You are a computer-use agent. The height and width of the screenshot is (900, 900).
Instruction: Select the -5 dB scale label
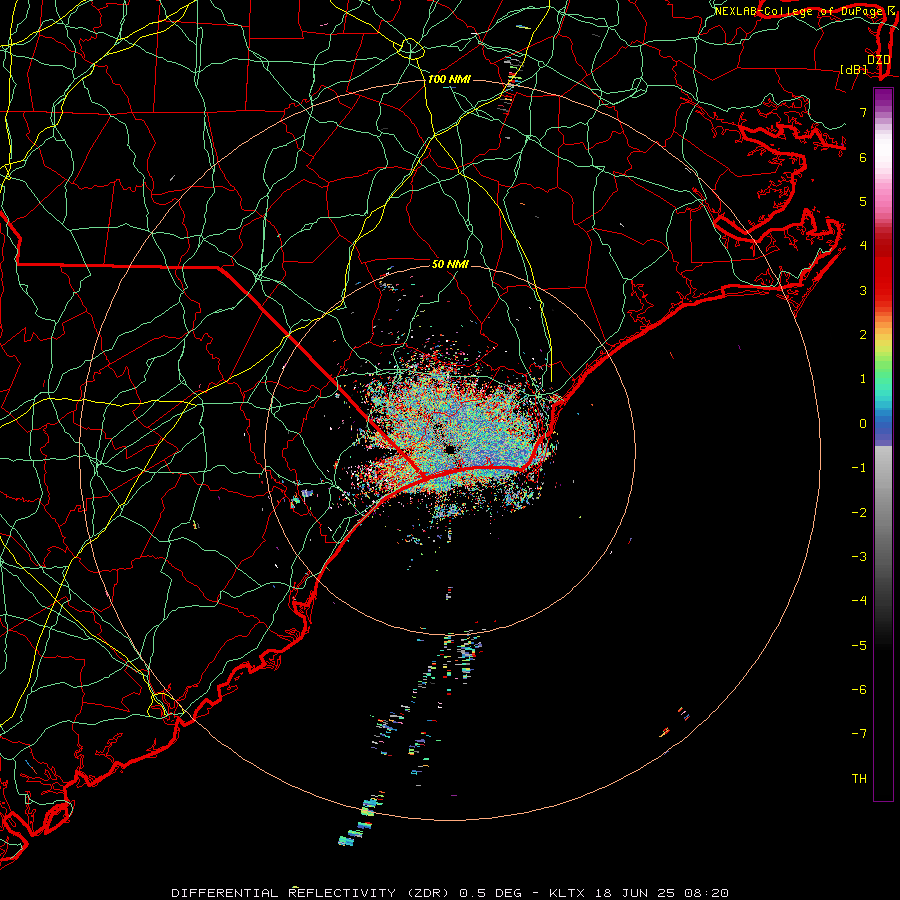859,646
